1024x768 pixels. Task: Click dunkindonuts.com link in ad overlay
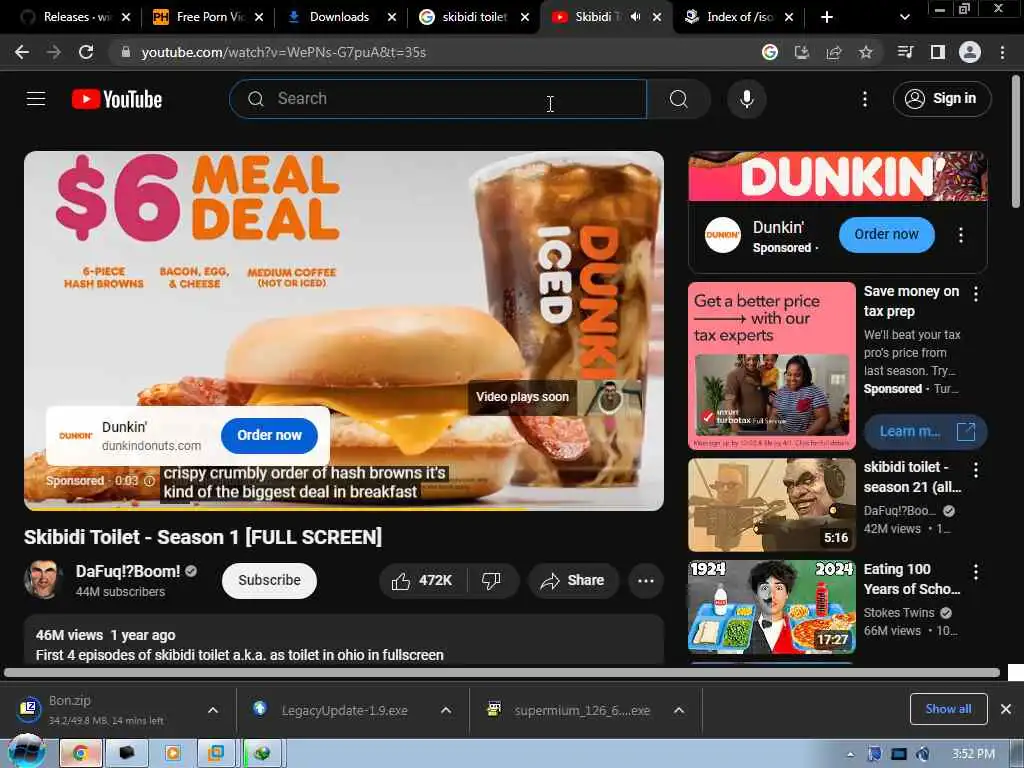click(152, 446)
